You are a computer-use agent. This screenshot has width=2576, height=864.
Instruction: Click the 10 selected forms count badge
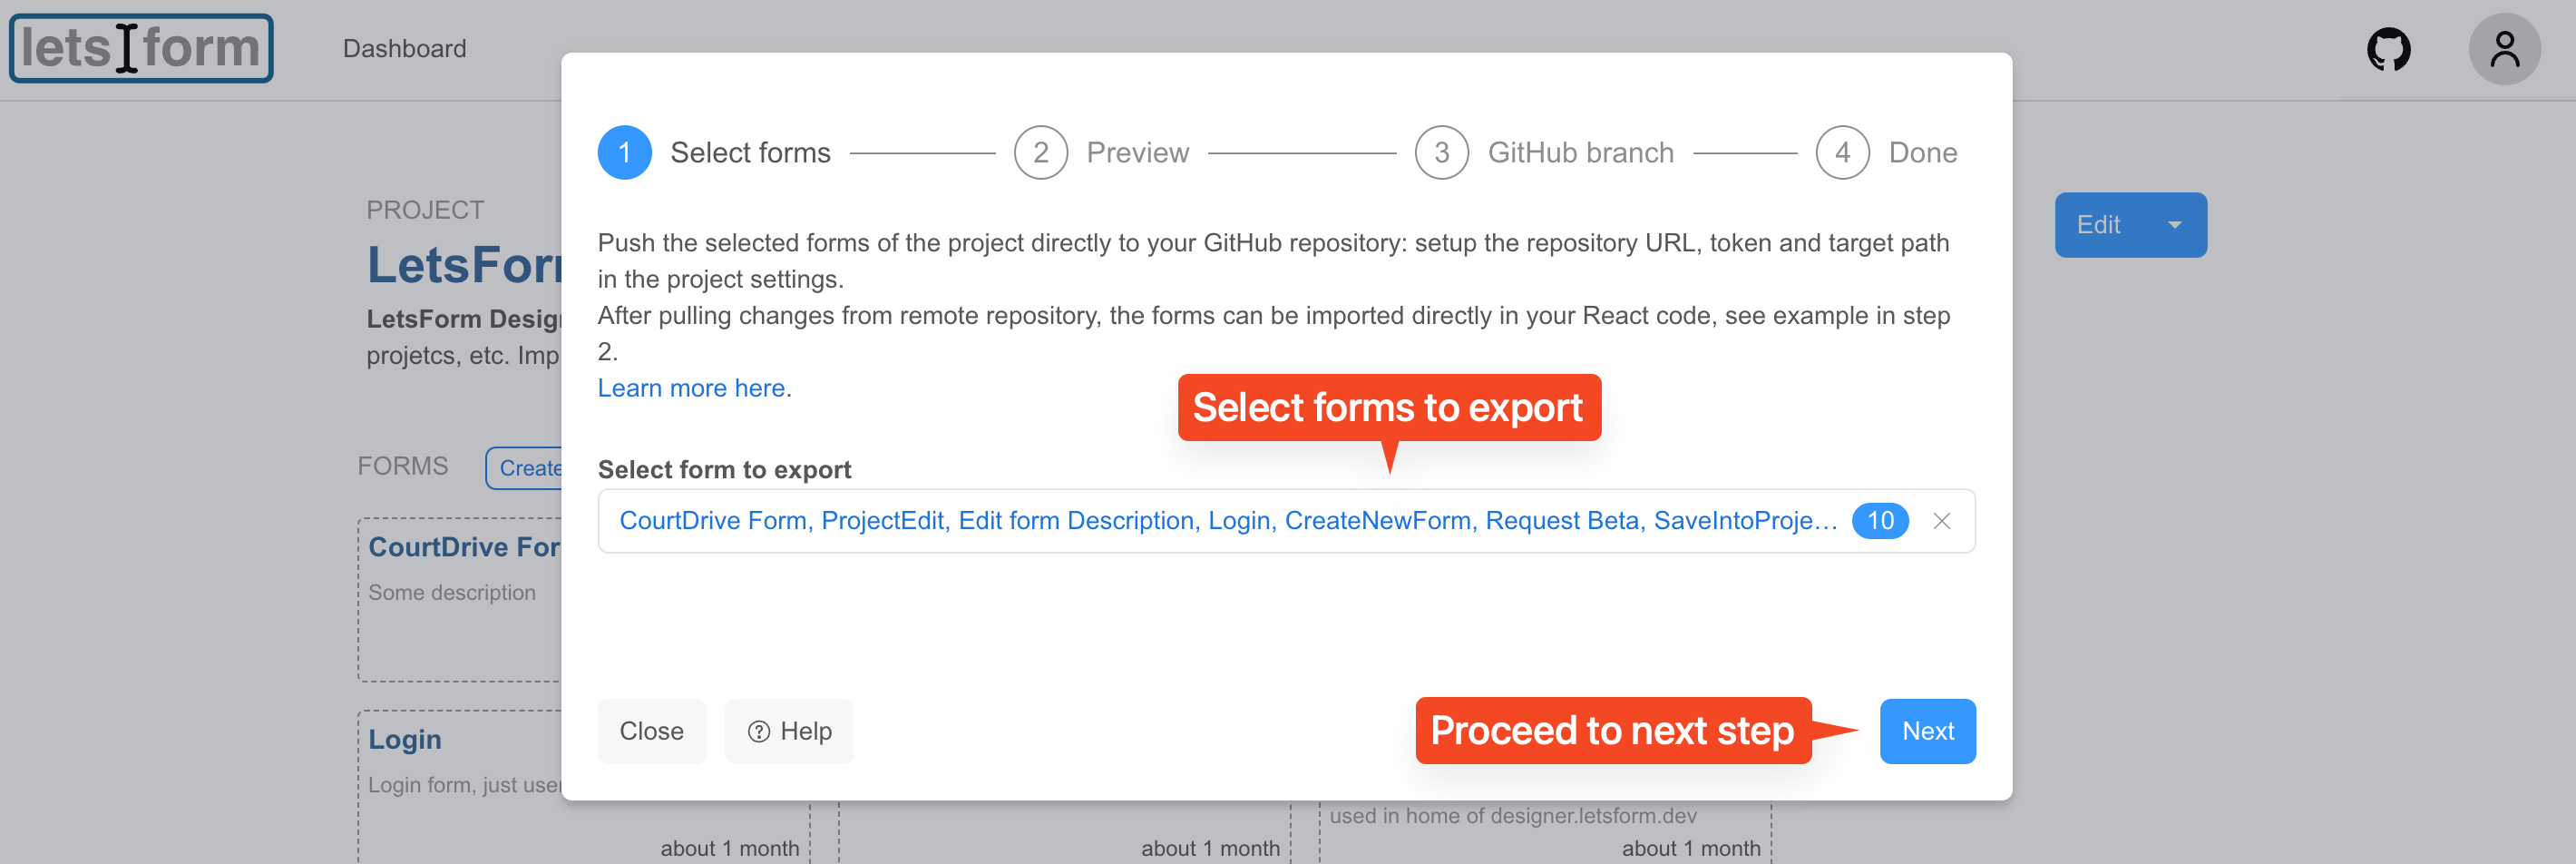[x=1880, y=521]
